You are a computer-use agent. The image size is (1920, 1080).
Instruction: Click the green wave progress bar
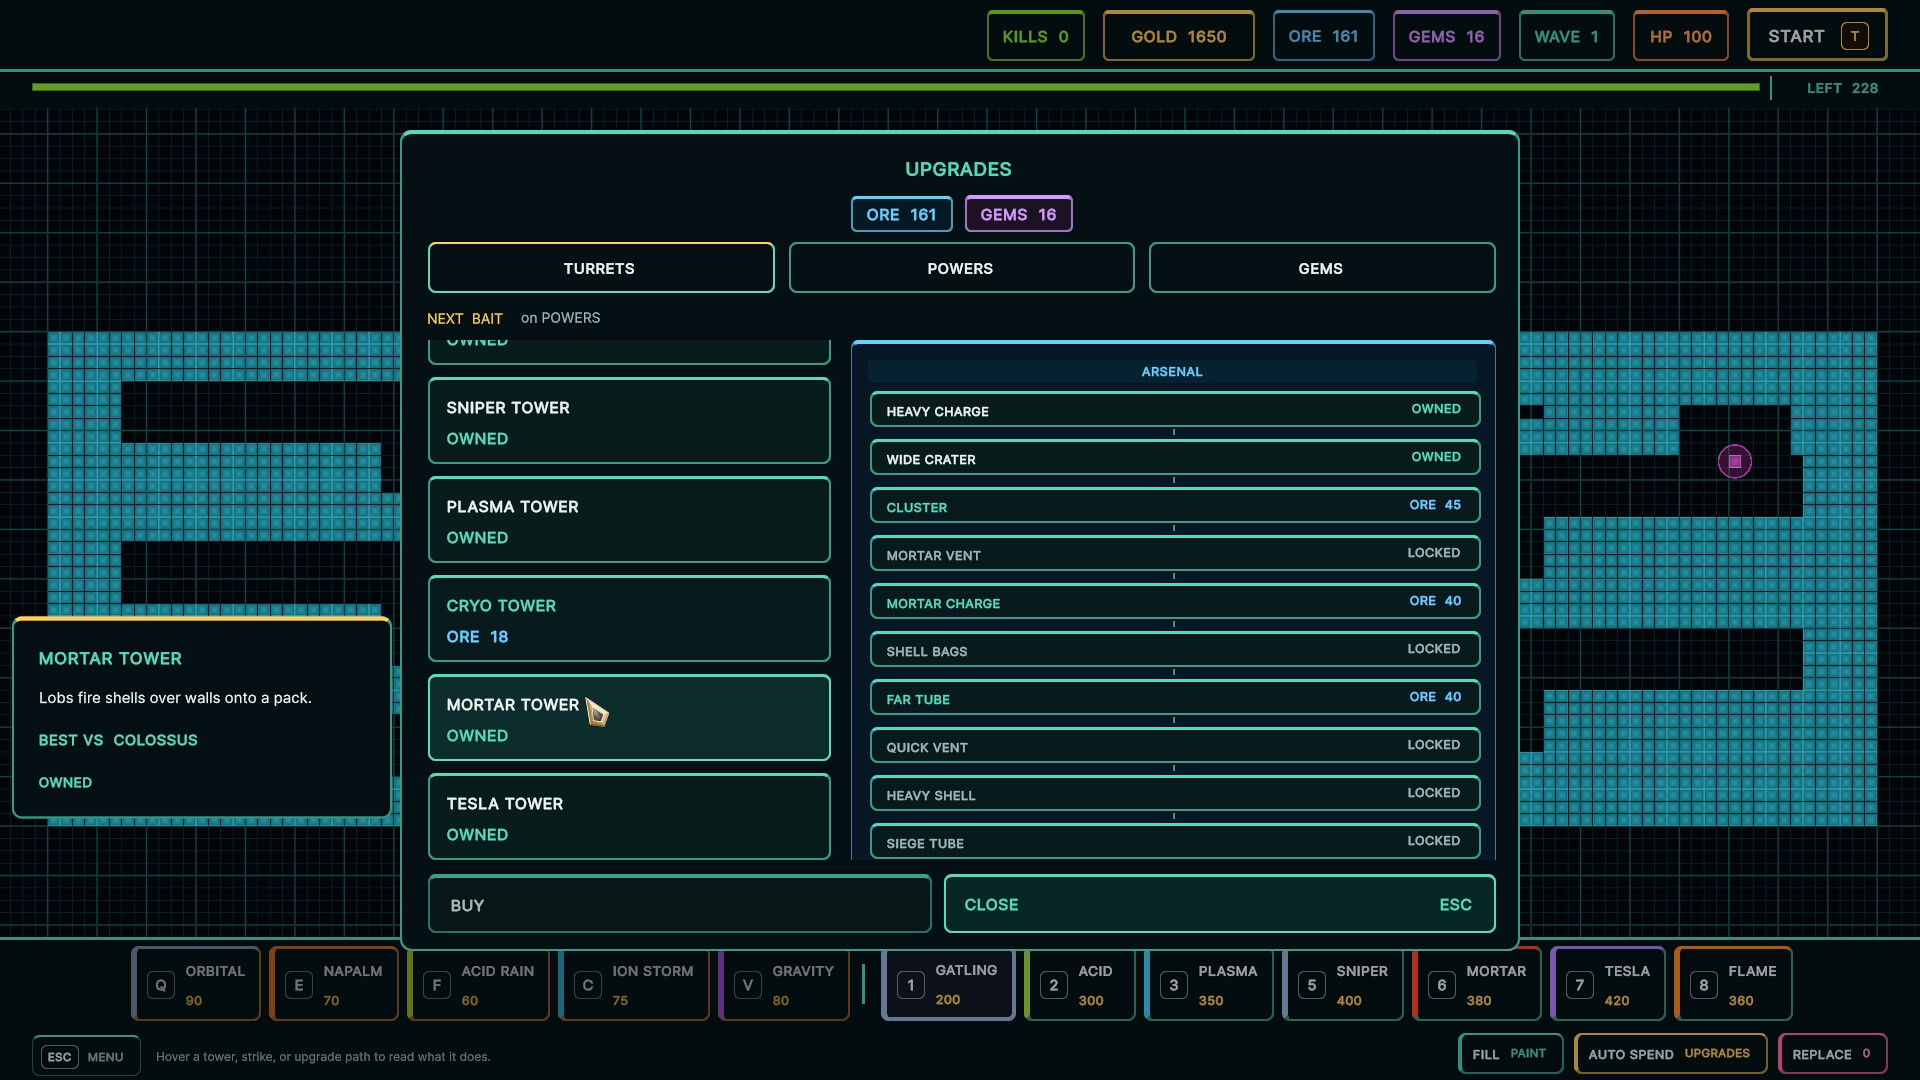point(895,87)
